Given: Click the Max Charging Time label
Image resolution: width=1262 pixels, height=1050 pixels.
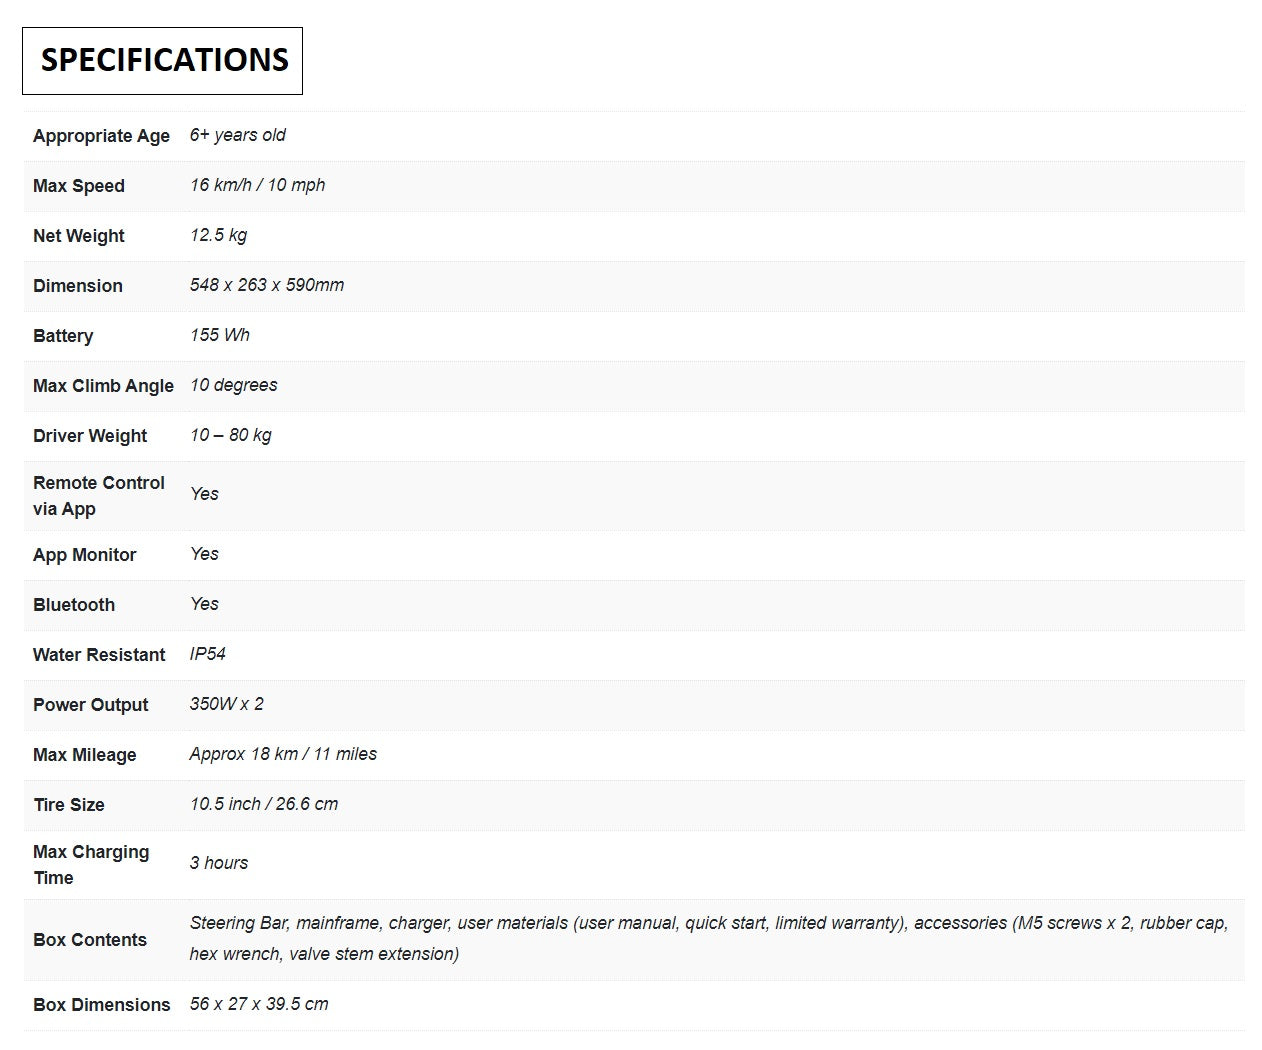Looking at the screenshot, I should 91,865.
